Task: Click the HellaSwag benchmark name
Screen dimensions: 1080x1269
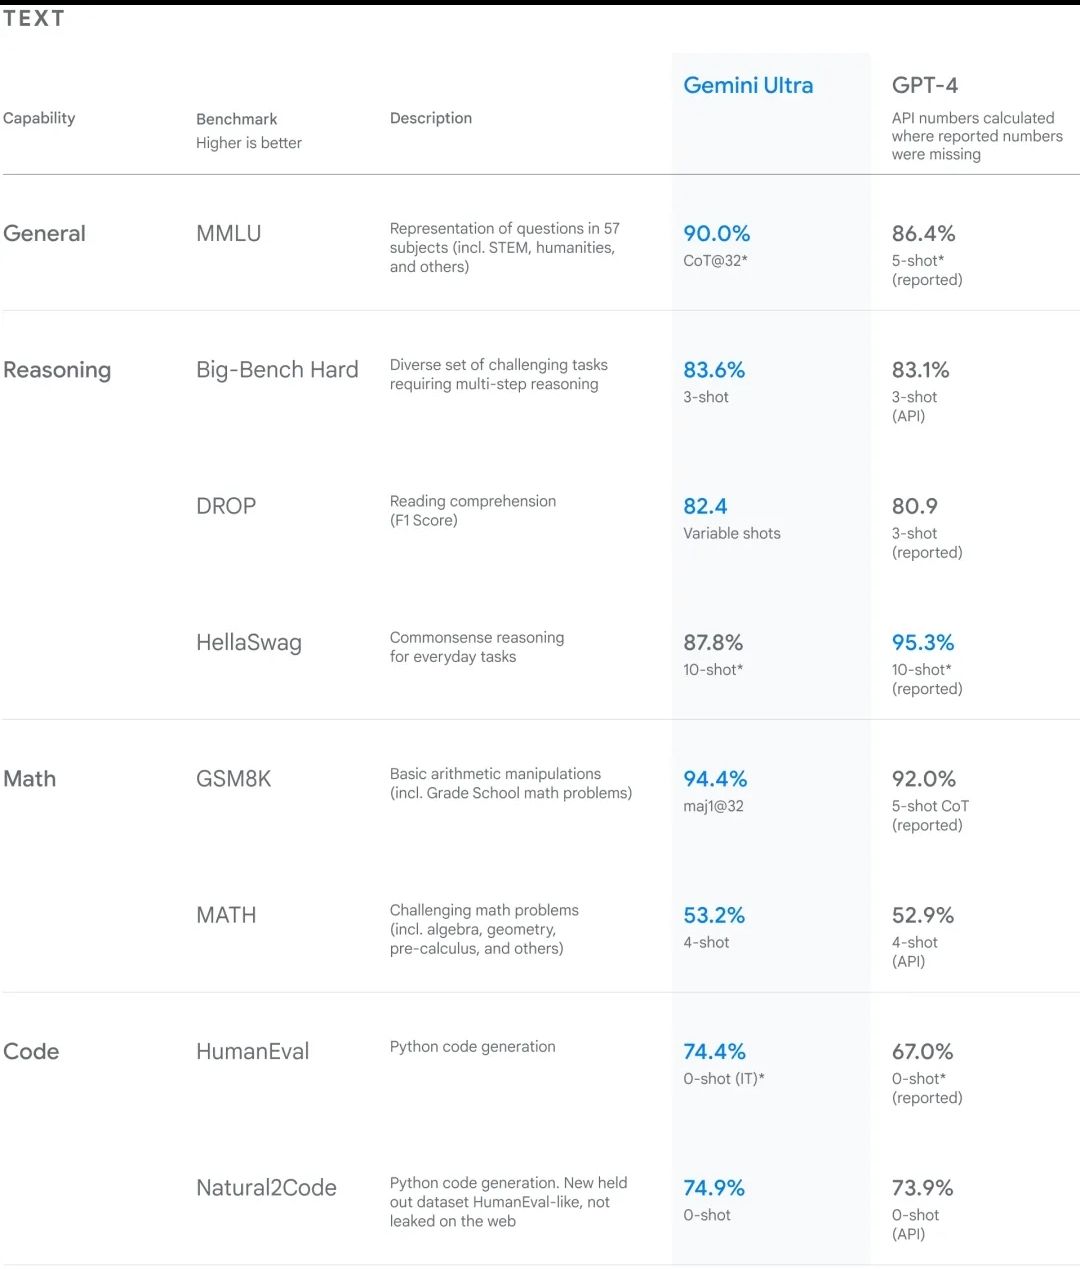Action: 249,643
